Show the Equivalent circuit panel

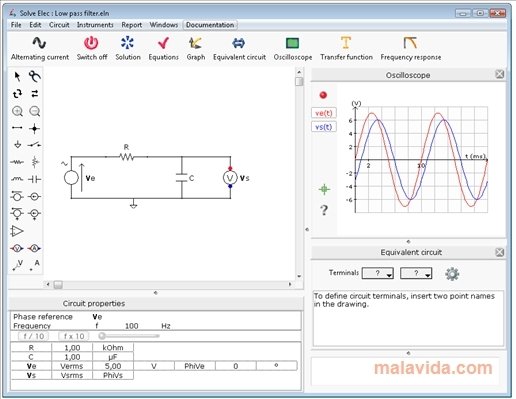(x=239, y=49)
